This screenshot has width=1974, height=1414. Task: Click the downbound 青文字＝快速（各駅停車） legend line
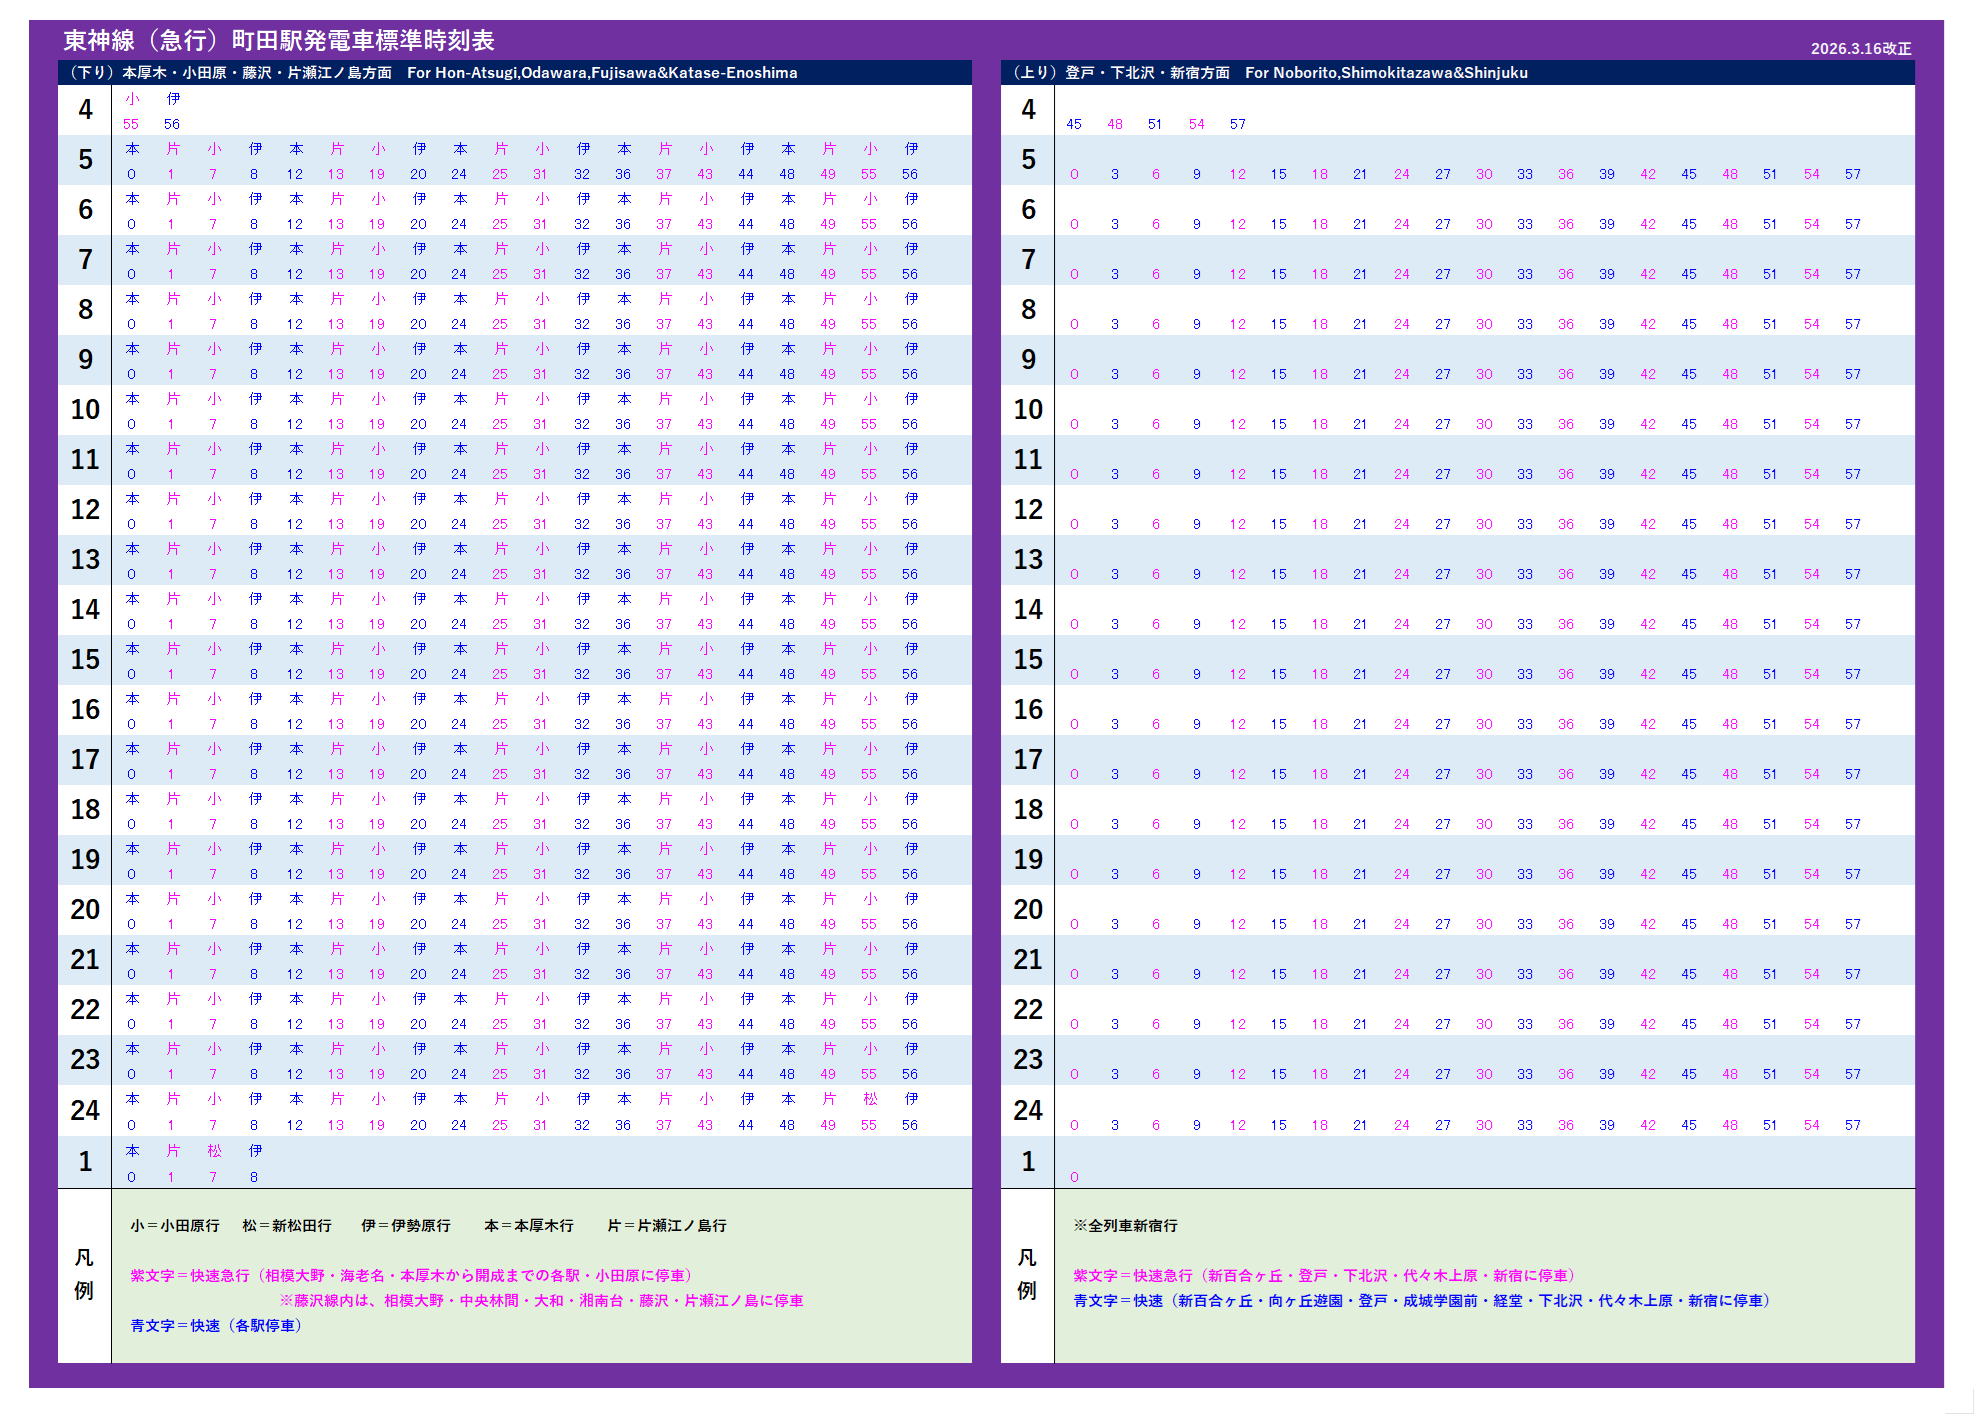point(216,1326)
